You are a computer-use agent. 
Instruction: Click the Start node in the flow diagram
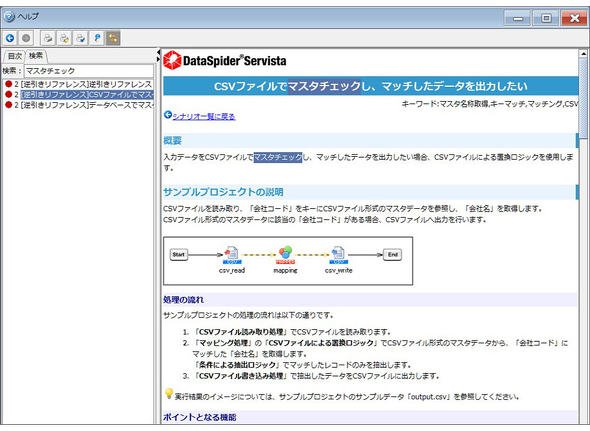178,254
